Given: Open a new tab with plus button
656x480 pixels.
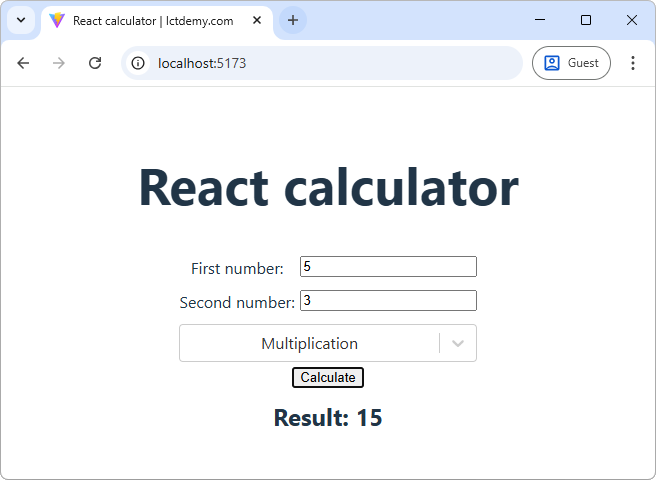Looking at the screenshot, I should point(293,20).
